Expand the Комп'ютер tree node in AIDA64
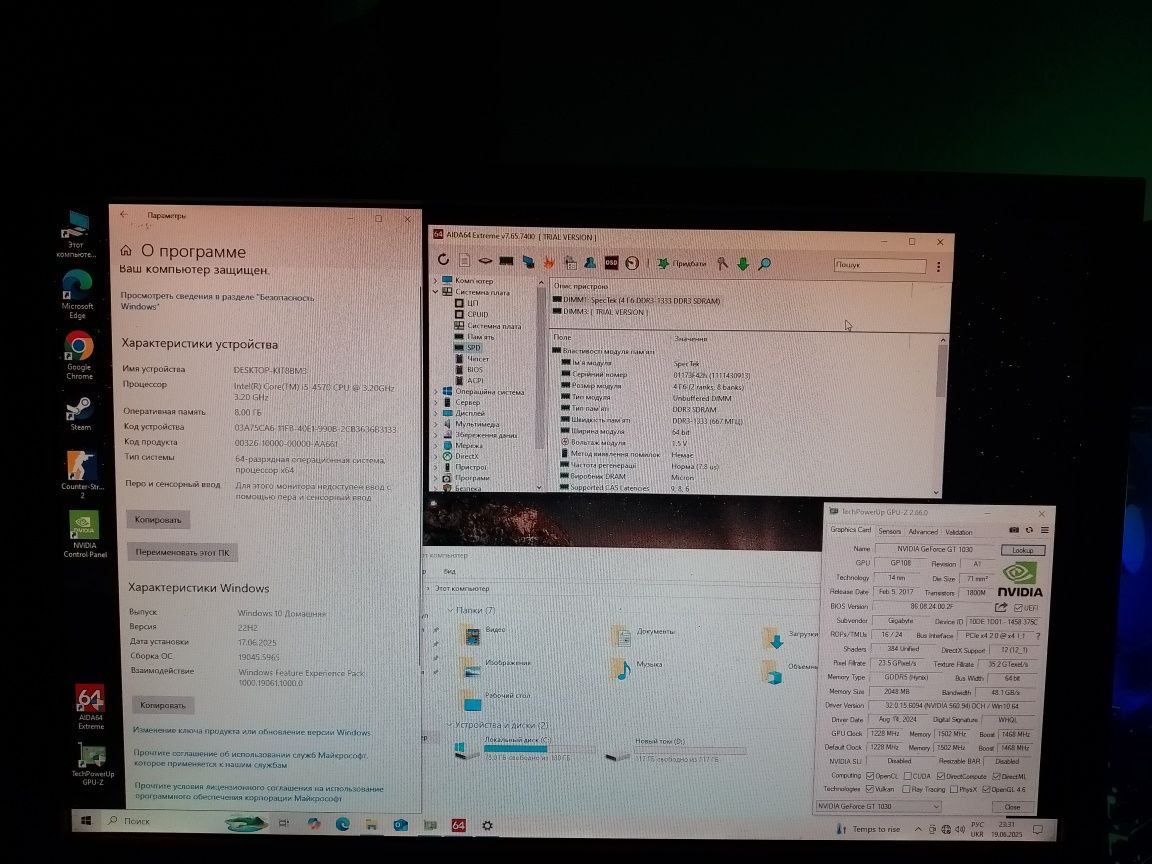 436,281
